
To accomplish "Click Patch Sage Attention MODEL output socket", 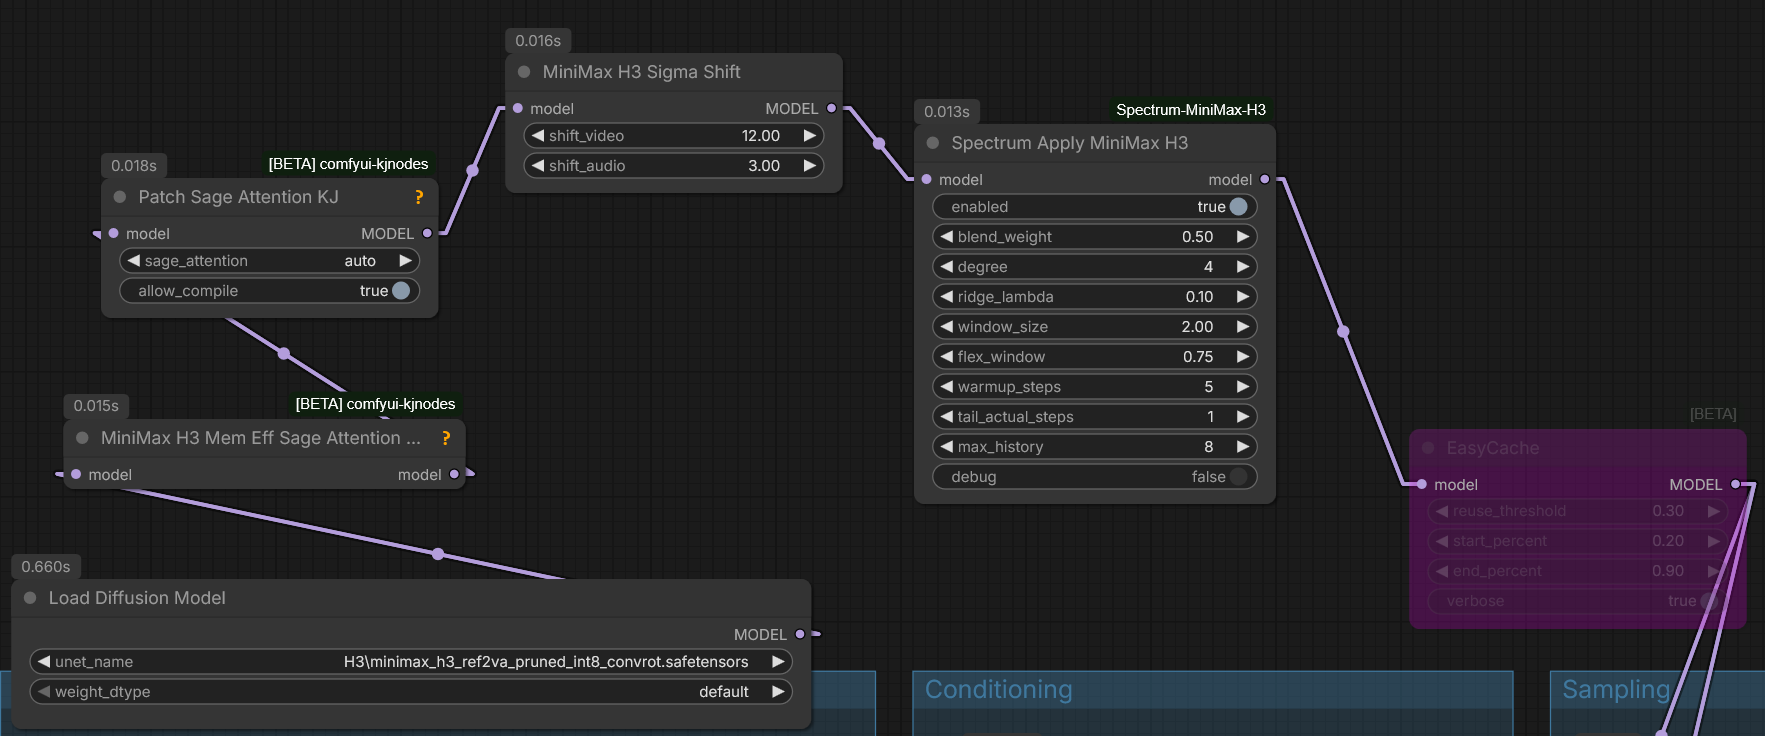I will [427, 233].
